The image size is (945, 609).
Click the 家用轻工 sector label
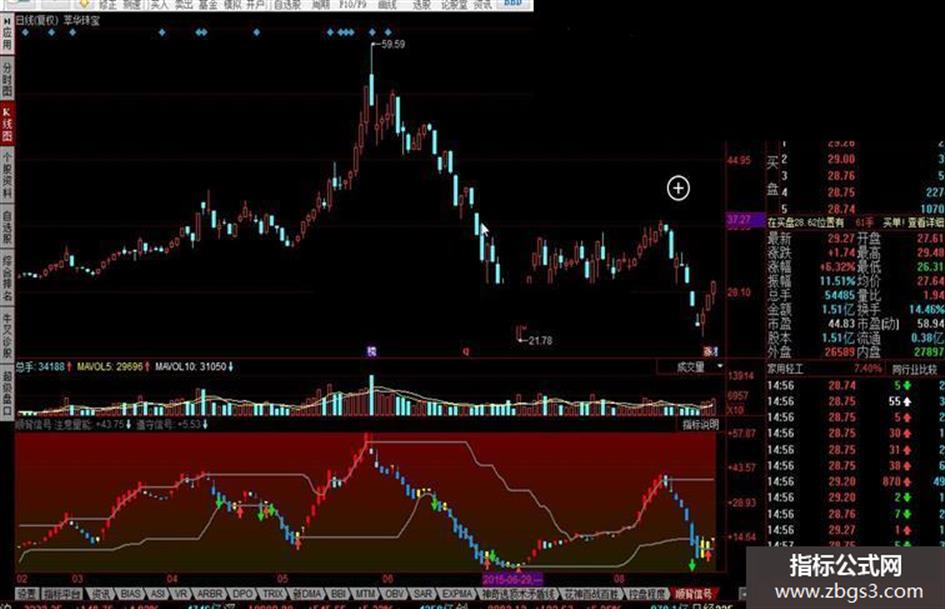click(785, 369)
